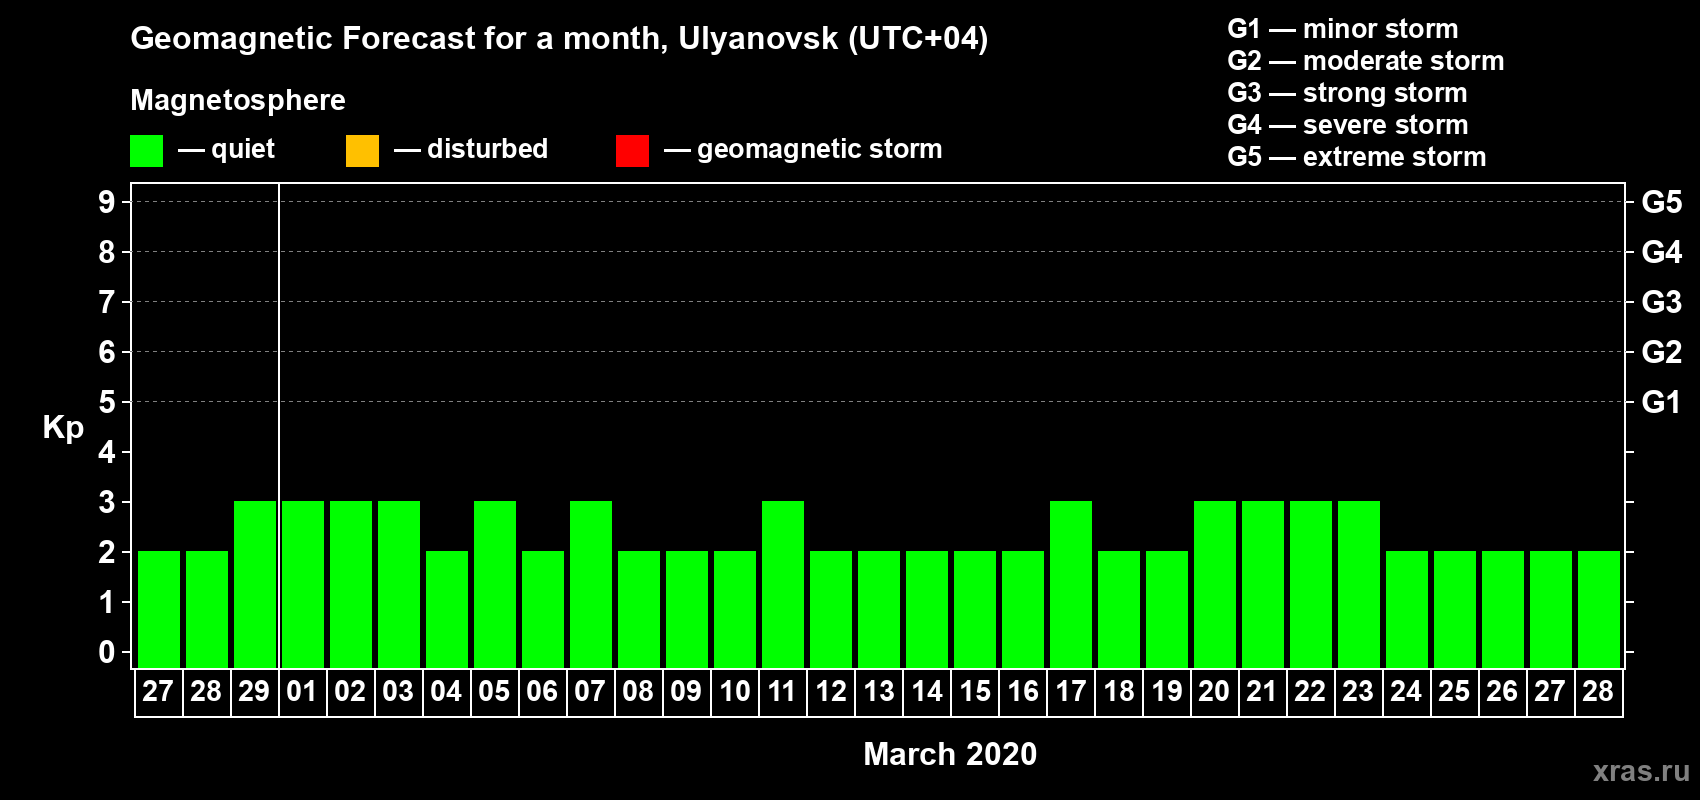This screenshot has height=800, width=1700.
Task: Click the green bar for March 06
Action: [x=543, y=609]
